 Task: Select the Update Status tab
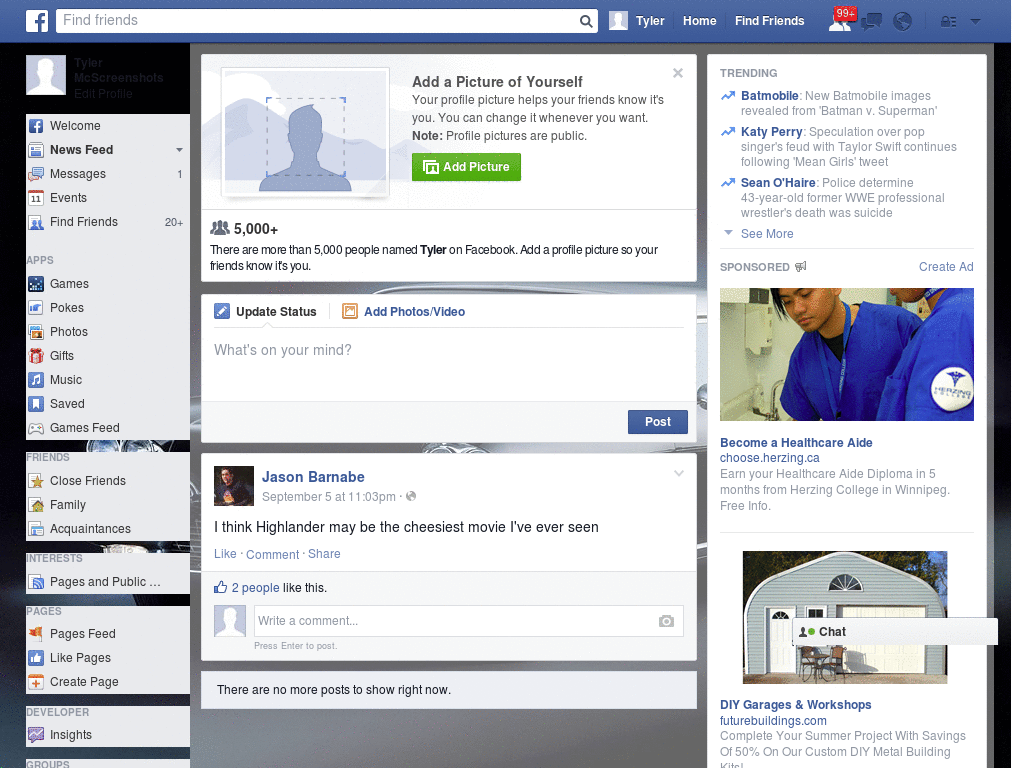(x=265, y=312)
